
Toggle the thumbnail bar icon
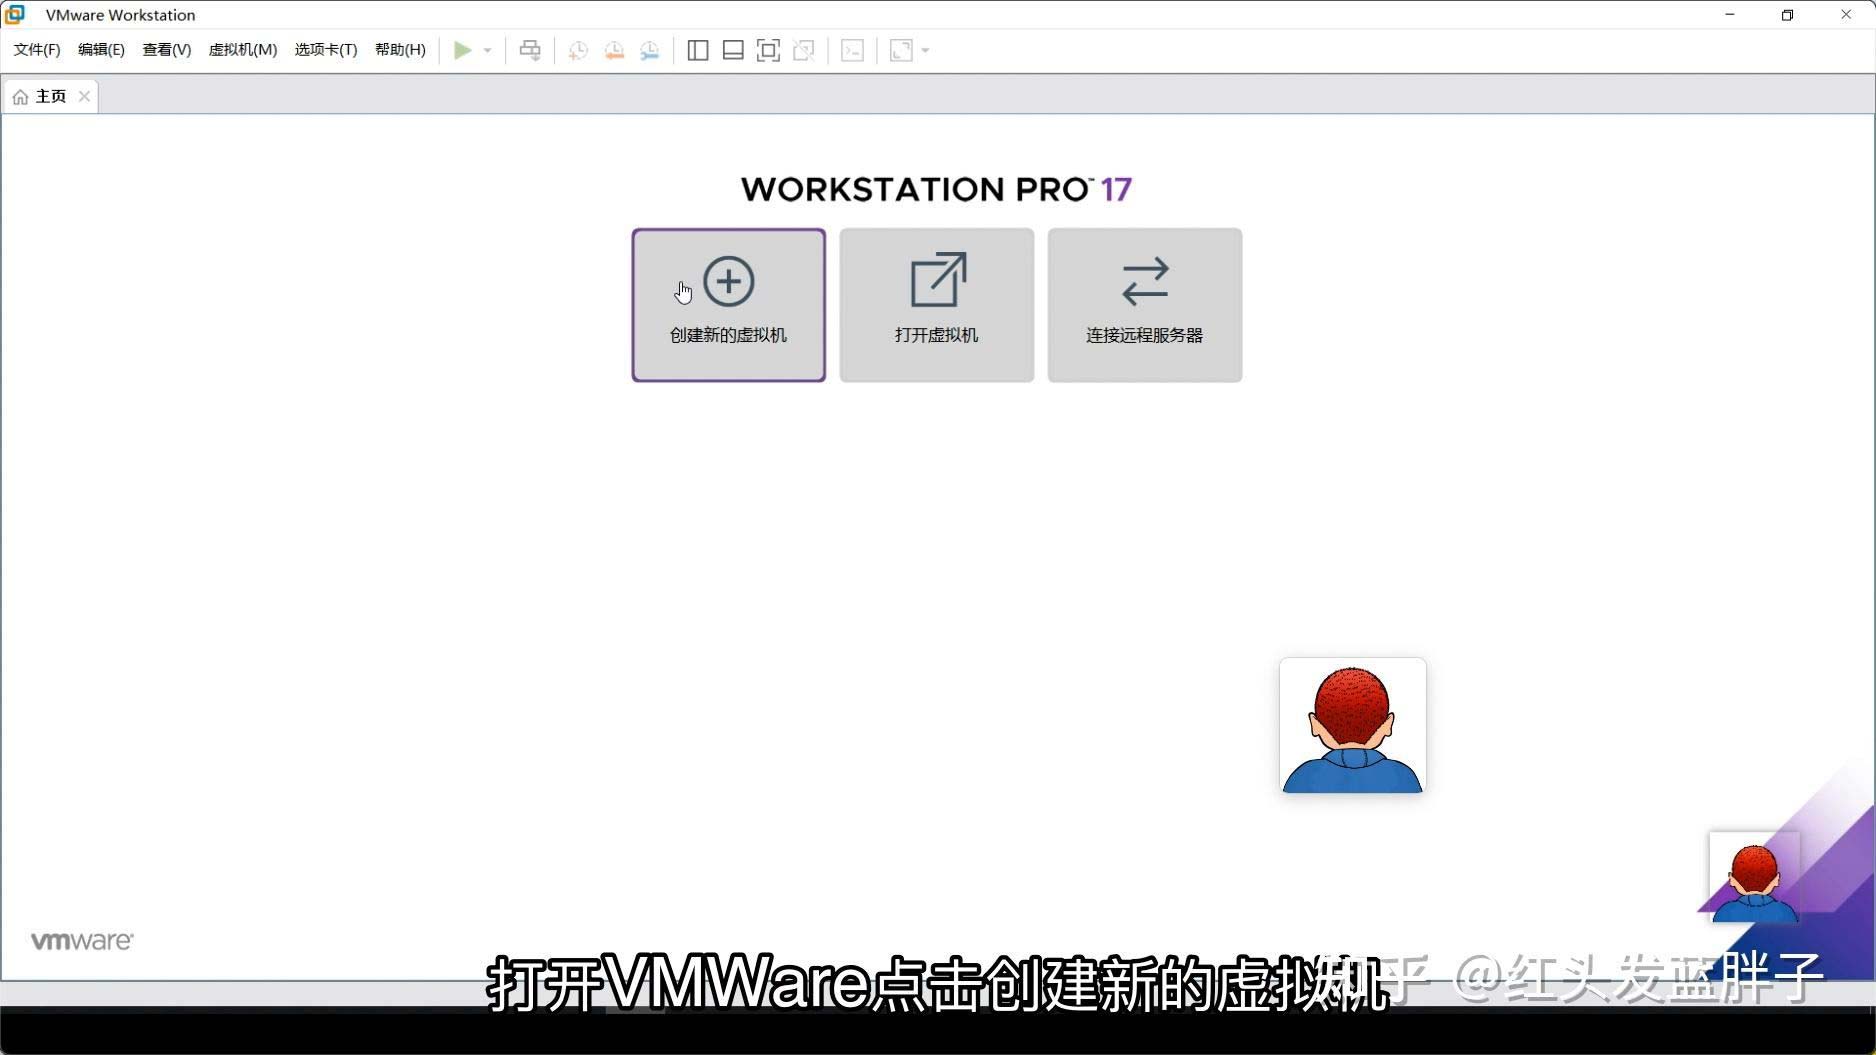pyautogui.click(x=733, y=50)
